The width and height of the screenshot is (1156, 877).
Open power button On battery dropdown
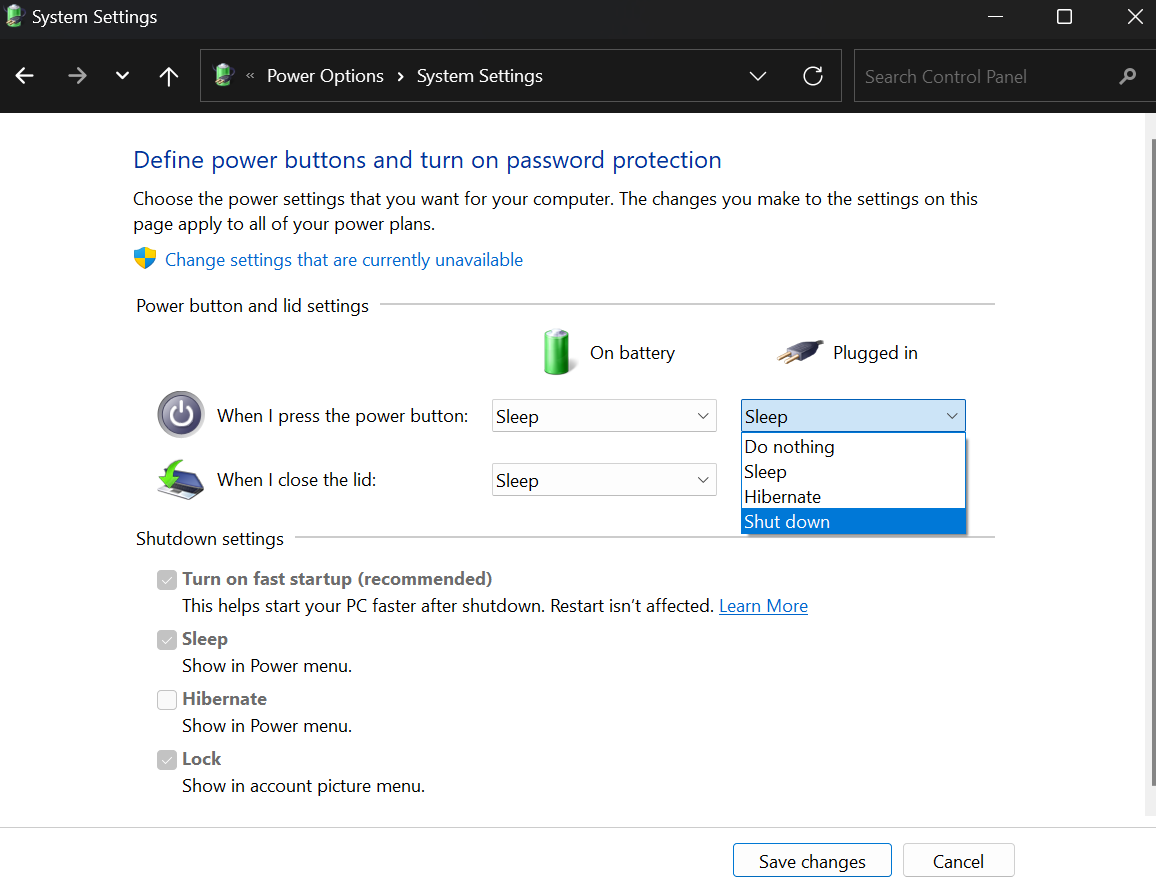604,416
